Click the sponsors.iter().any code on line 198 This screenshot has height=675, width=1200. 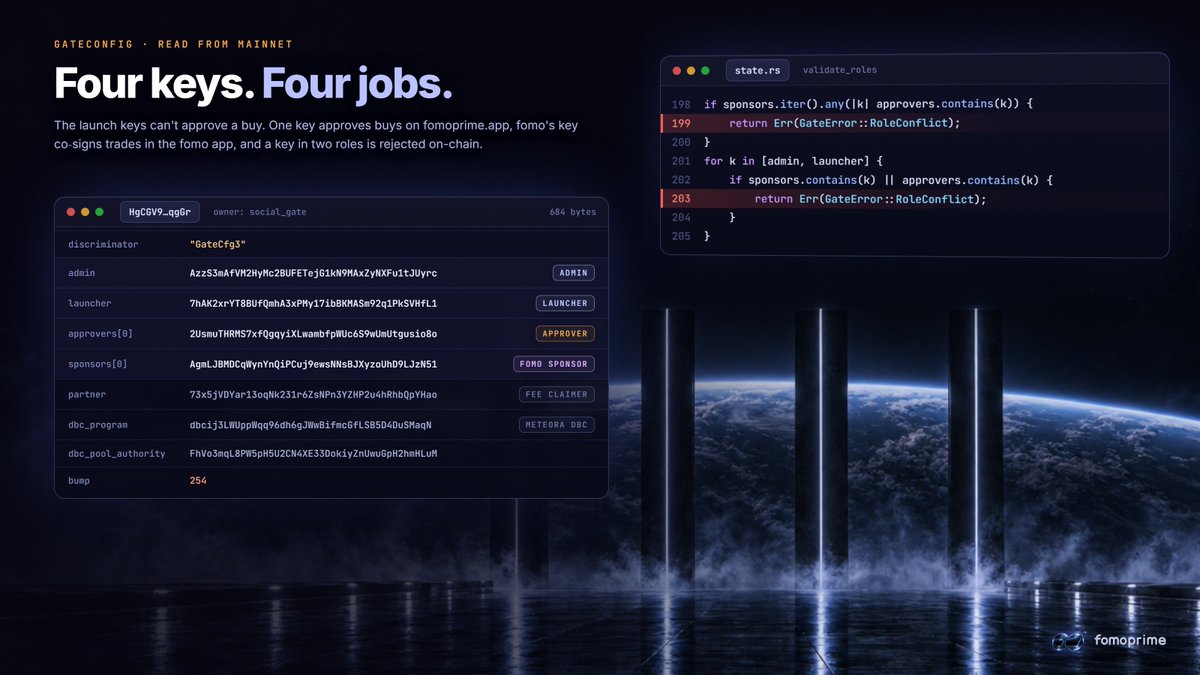[x=868, y=104]
